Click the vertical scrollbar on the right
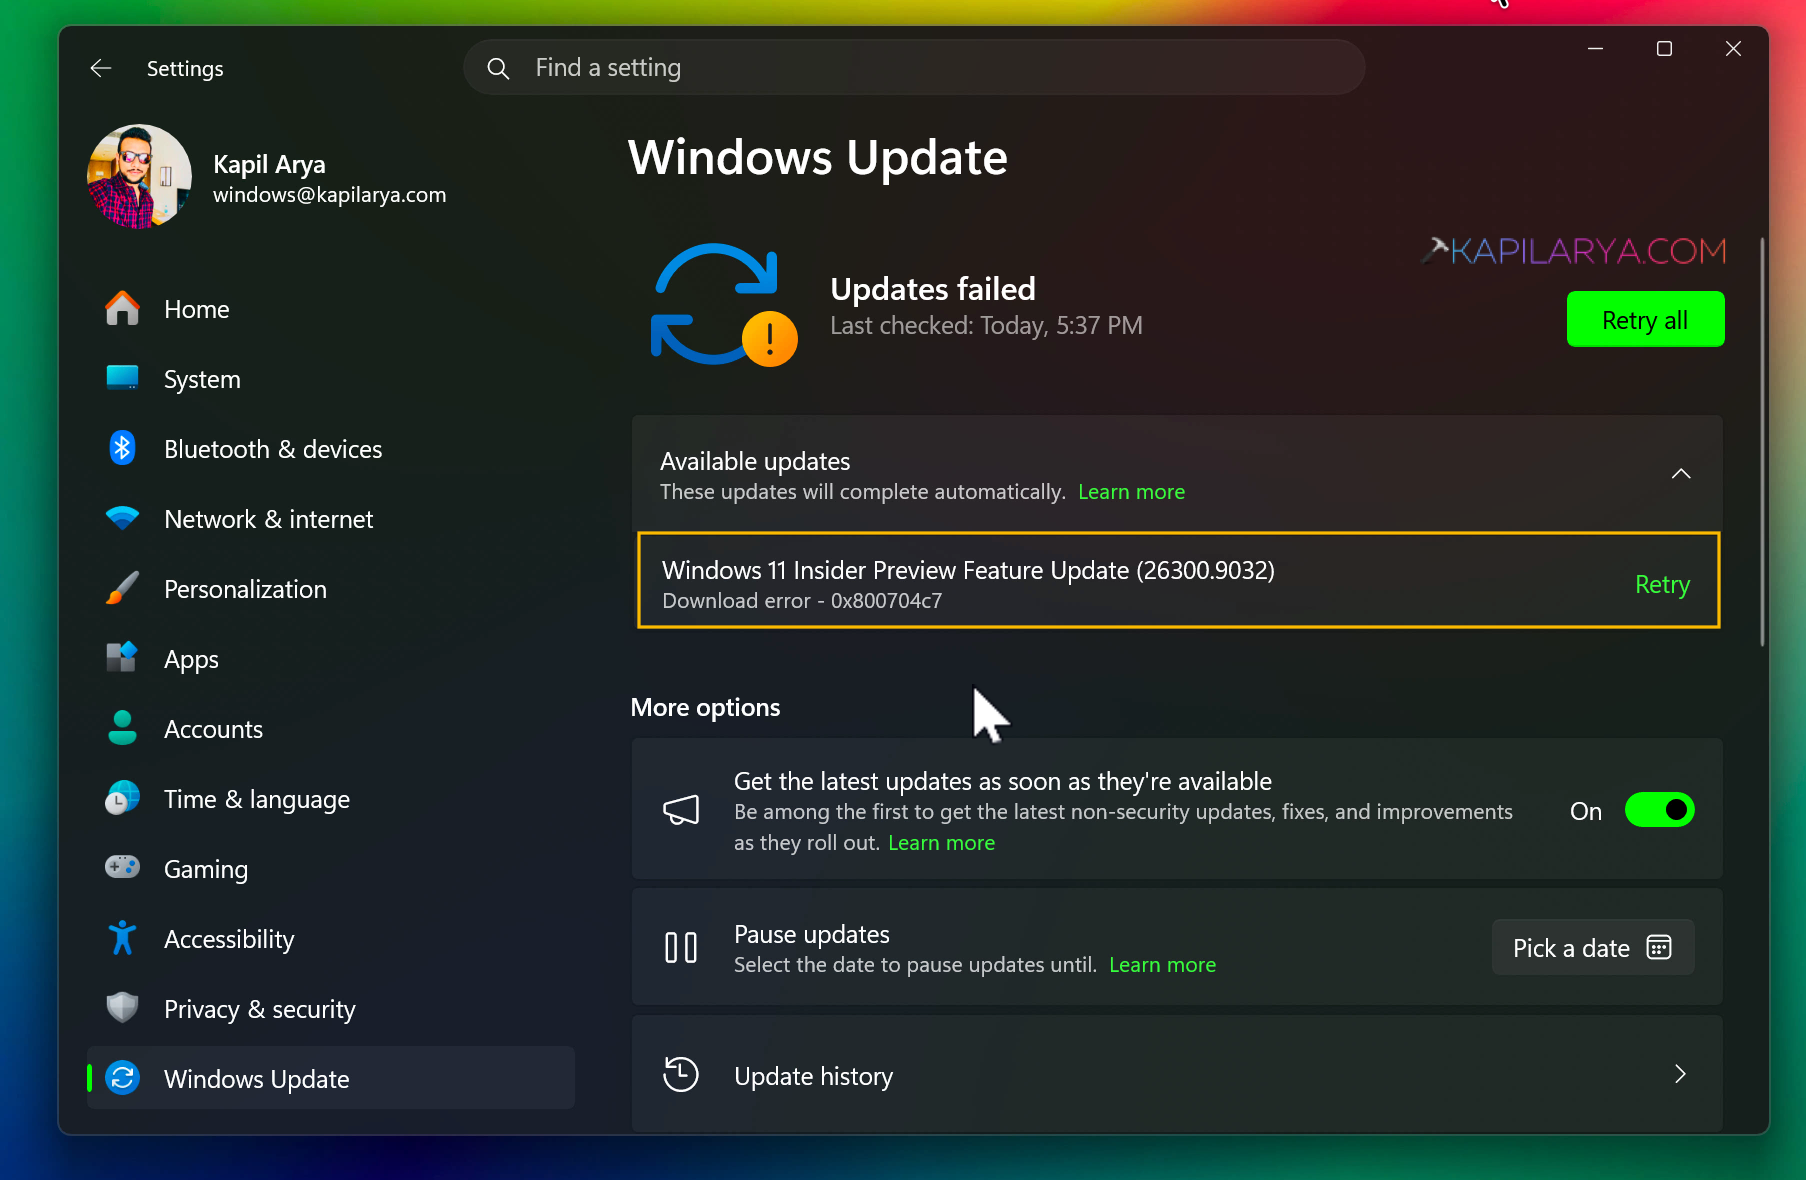This screenshot has height=1180, width=1806. point(1762,442)
